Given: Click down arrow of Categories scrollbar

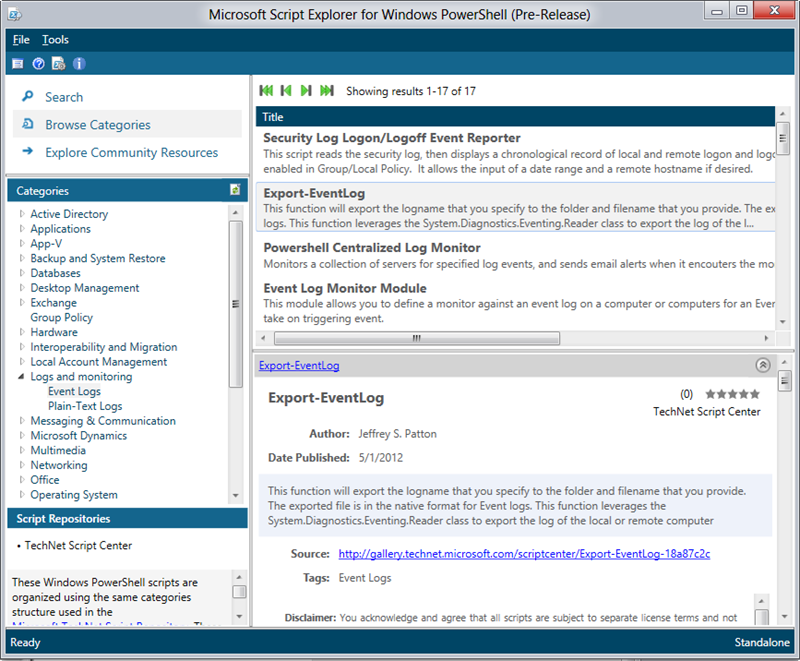Looking at the screenshot, I should pyautogui.click(x=235, y=495).
